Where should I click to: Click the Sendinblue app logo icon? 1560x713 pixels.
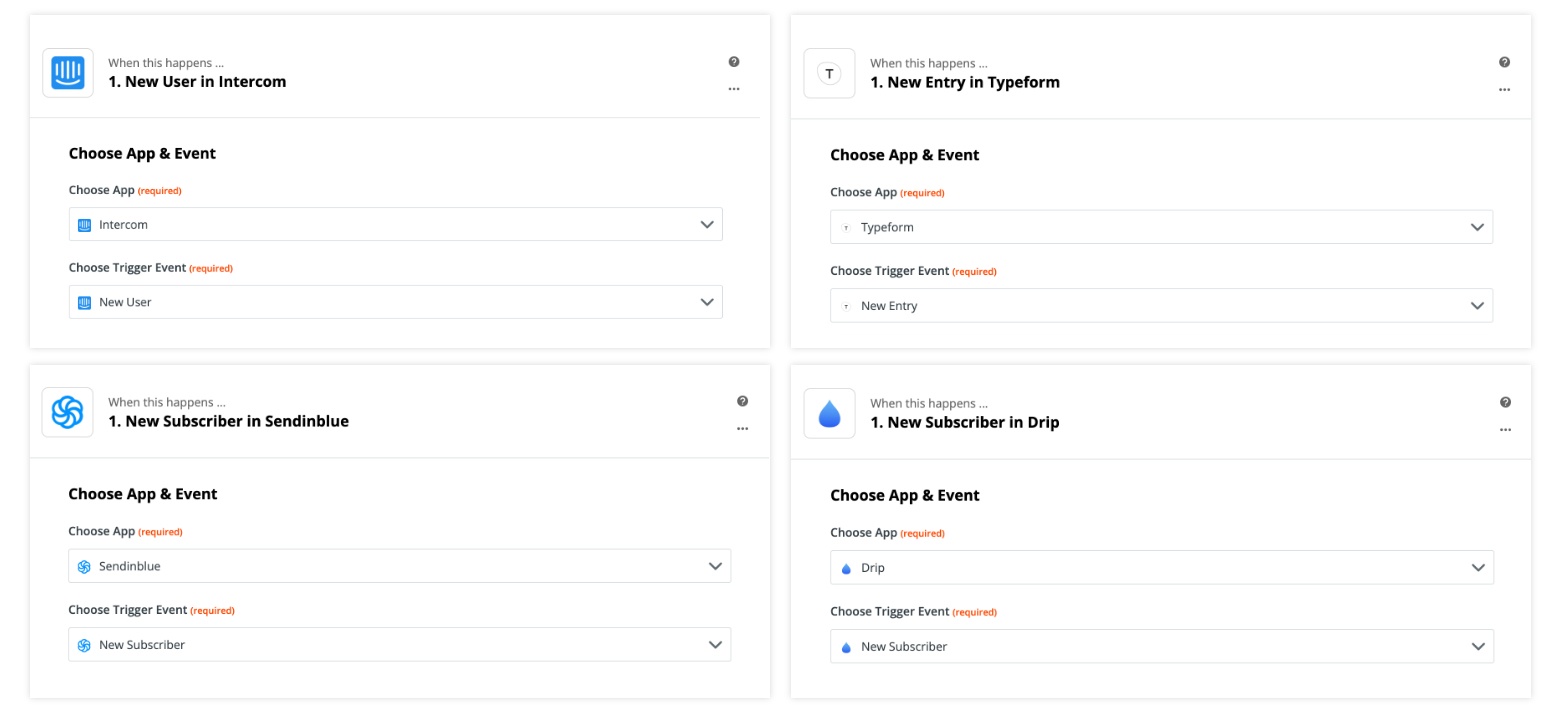pos(68,412)
